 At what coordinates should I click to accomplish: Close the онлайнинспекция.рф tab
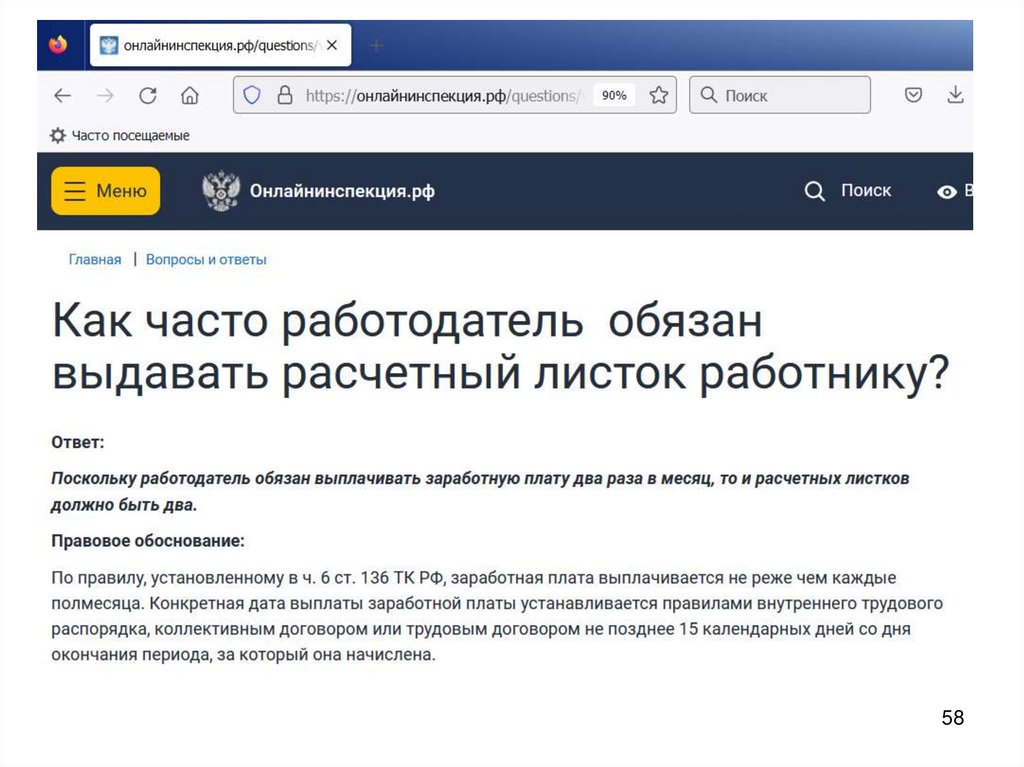pos(332,45)
